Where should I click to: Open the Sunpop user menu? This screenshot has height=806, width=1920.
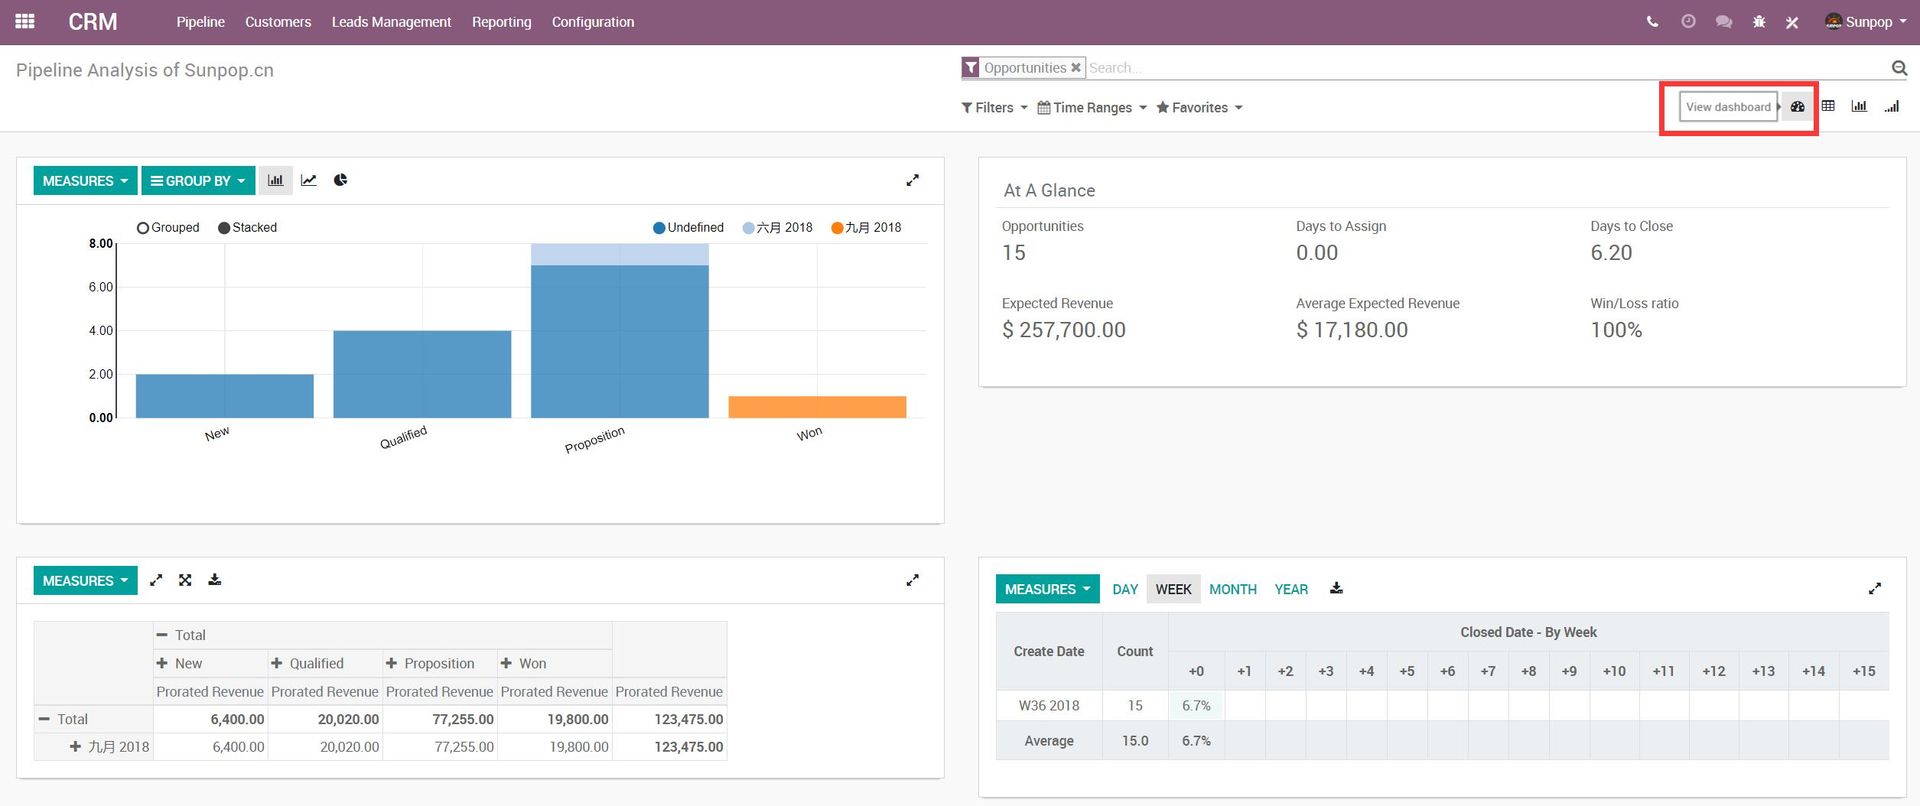coord(1866,21)
